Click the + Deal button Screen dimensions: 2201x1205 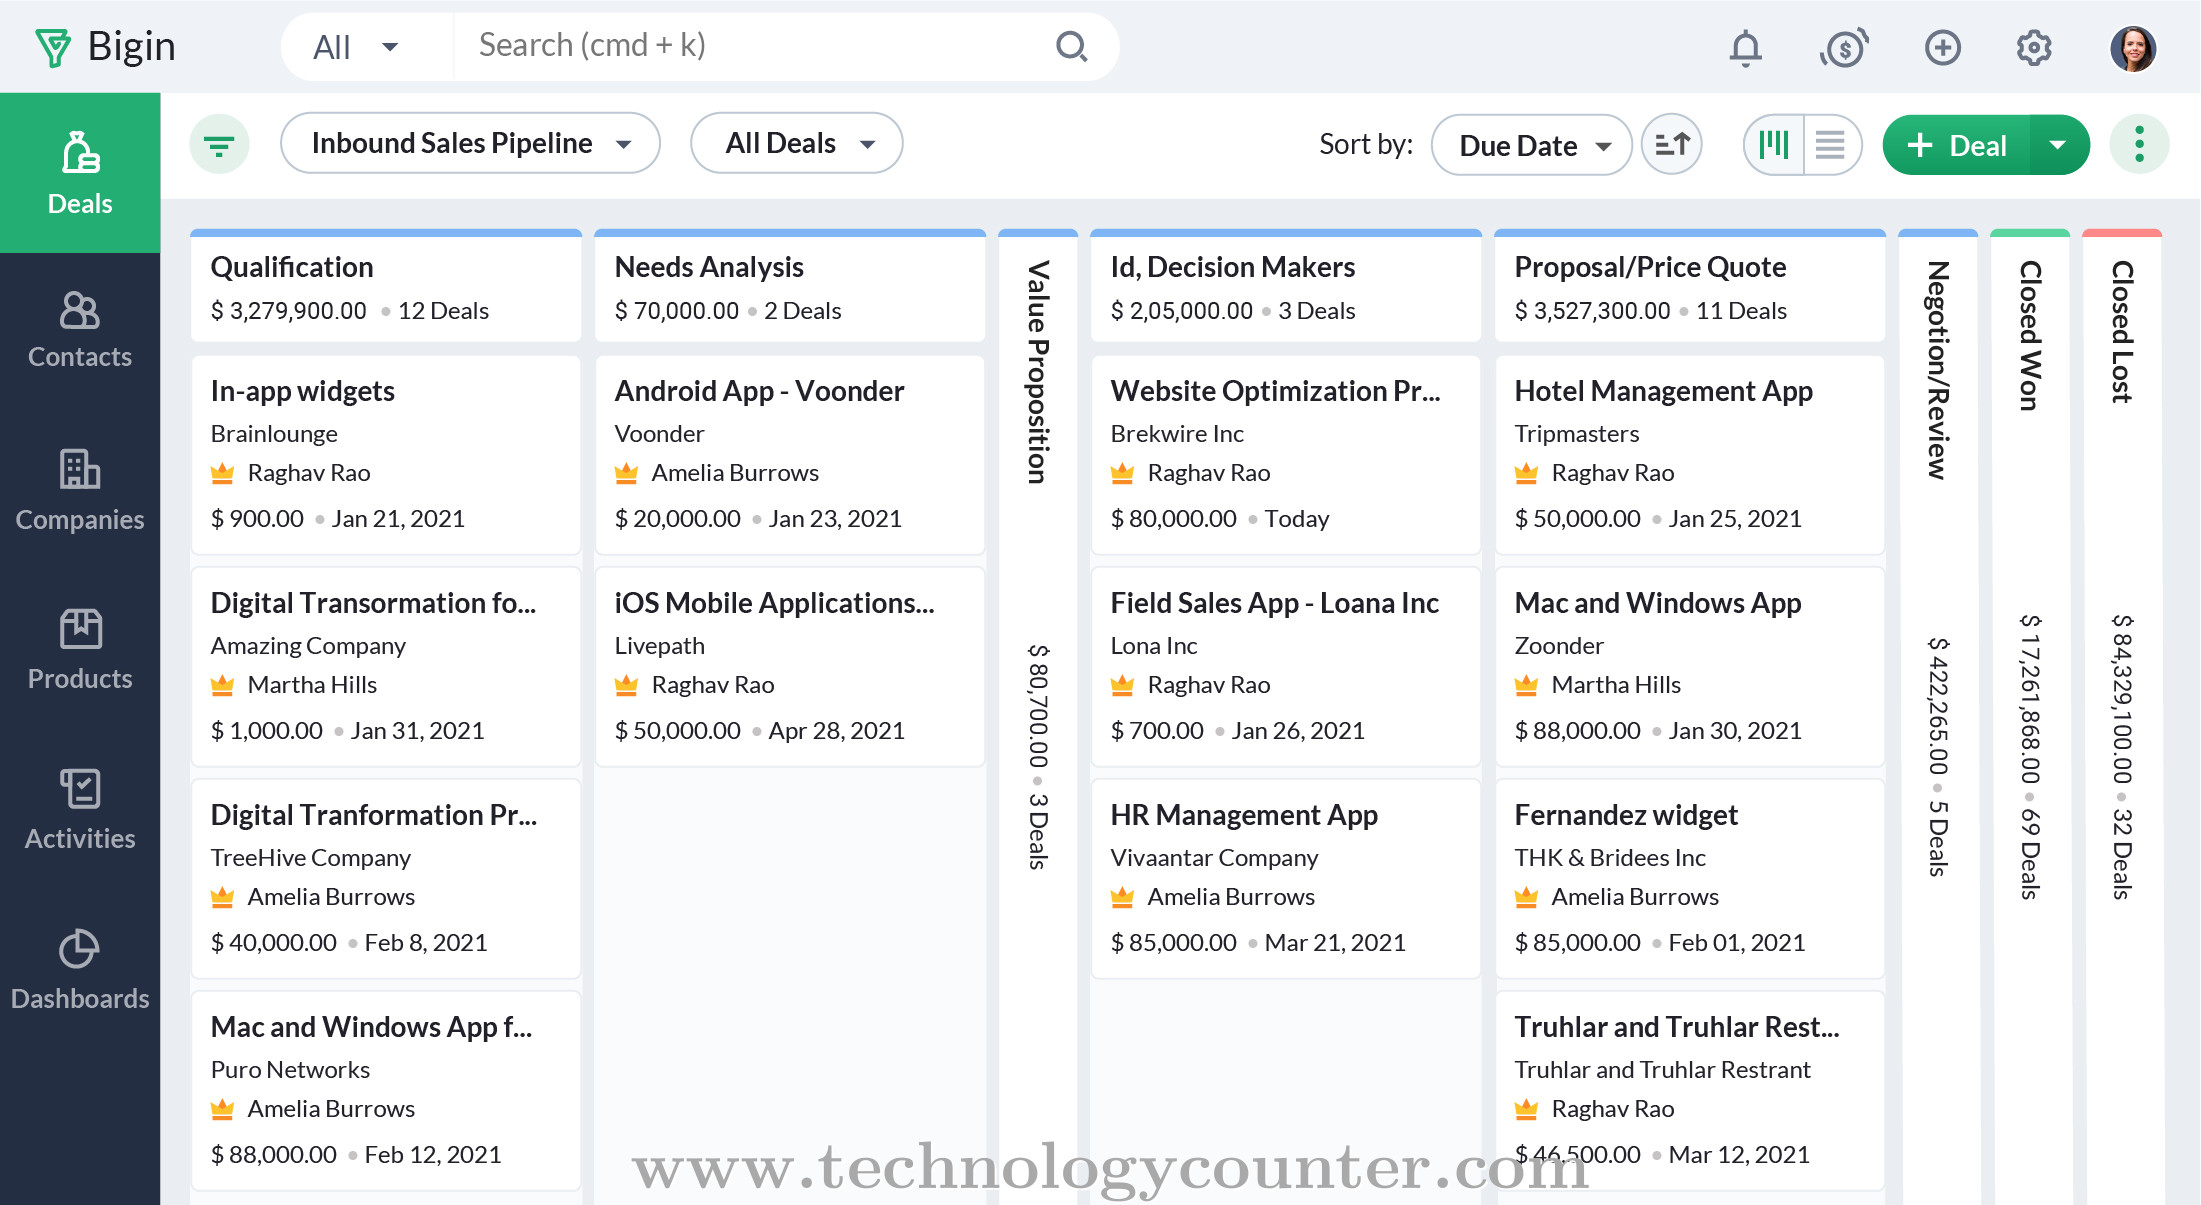1956,145
